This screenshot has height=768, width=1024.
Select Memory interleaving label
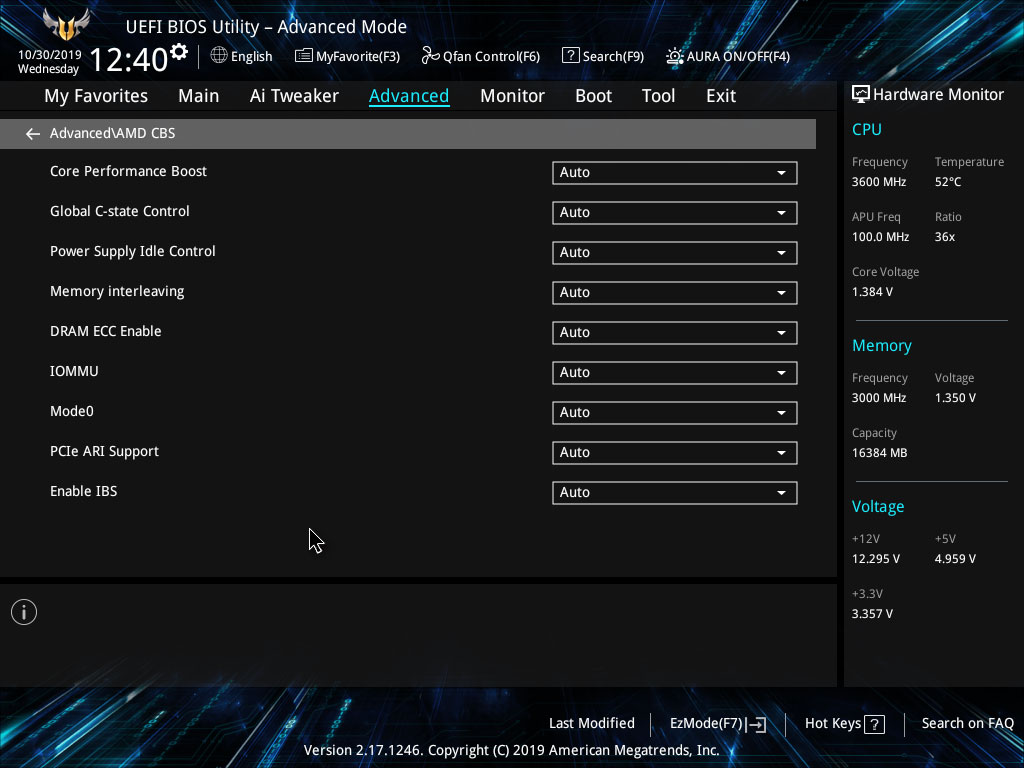tap(117, 291)
